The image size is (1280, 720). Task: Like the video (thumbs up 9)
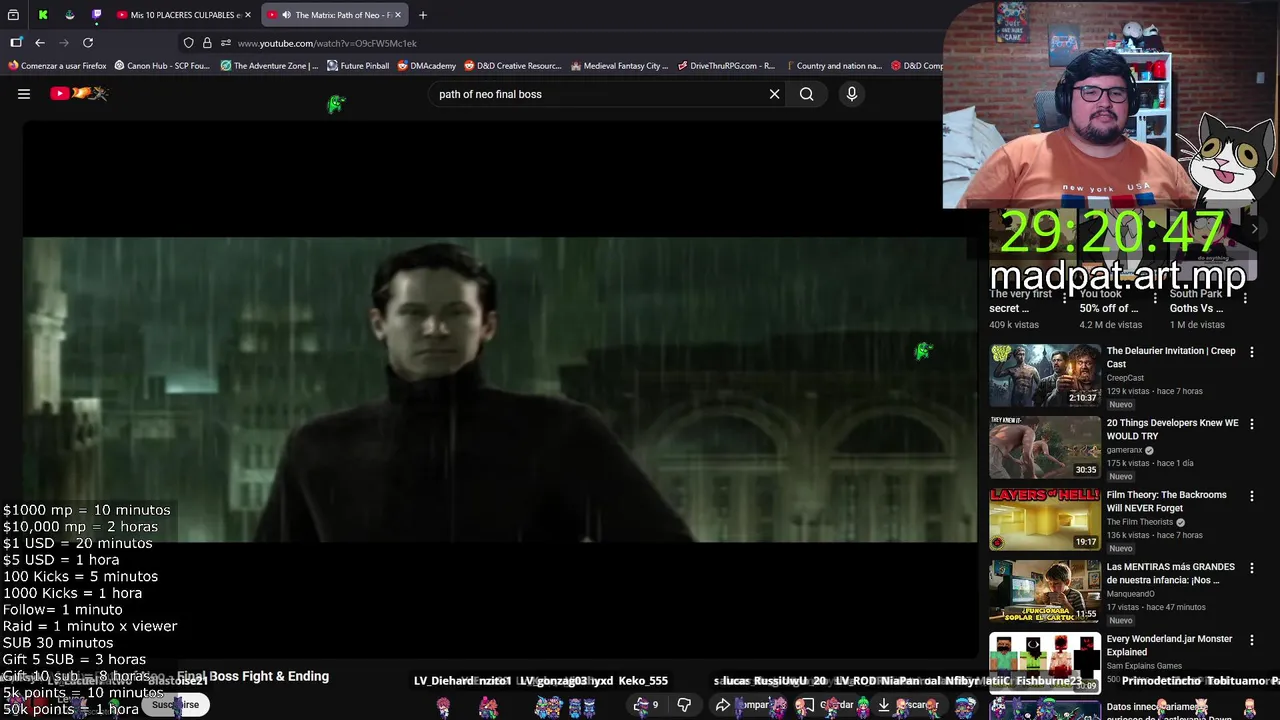coord(648,705)
